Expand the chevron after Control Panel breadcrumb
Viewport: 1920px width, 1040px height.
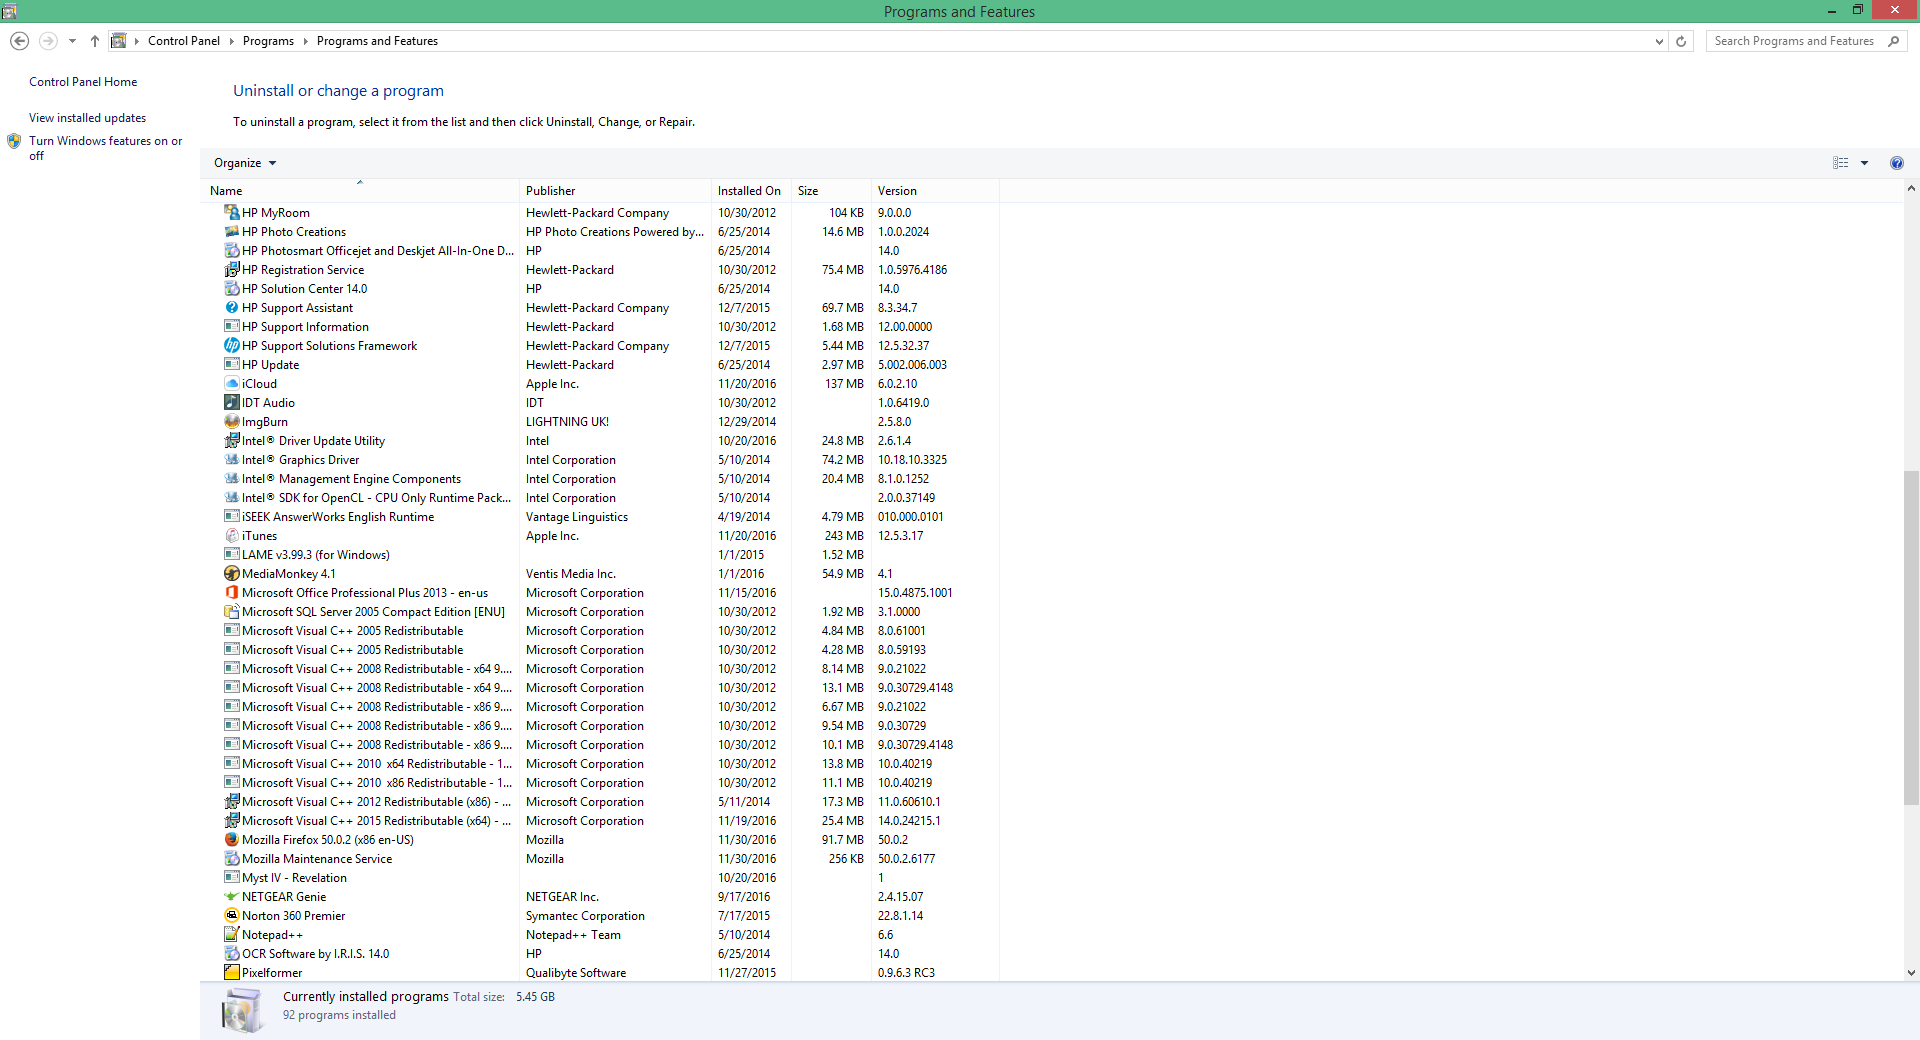[x=231, y=41]
